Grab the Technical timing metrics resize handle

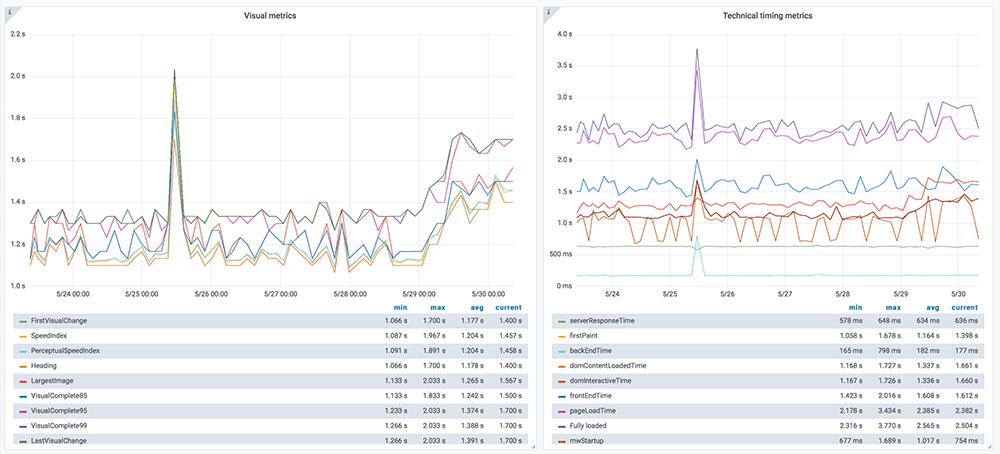pos(991,447)
